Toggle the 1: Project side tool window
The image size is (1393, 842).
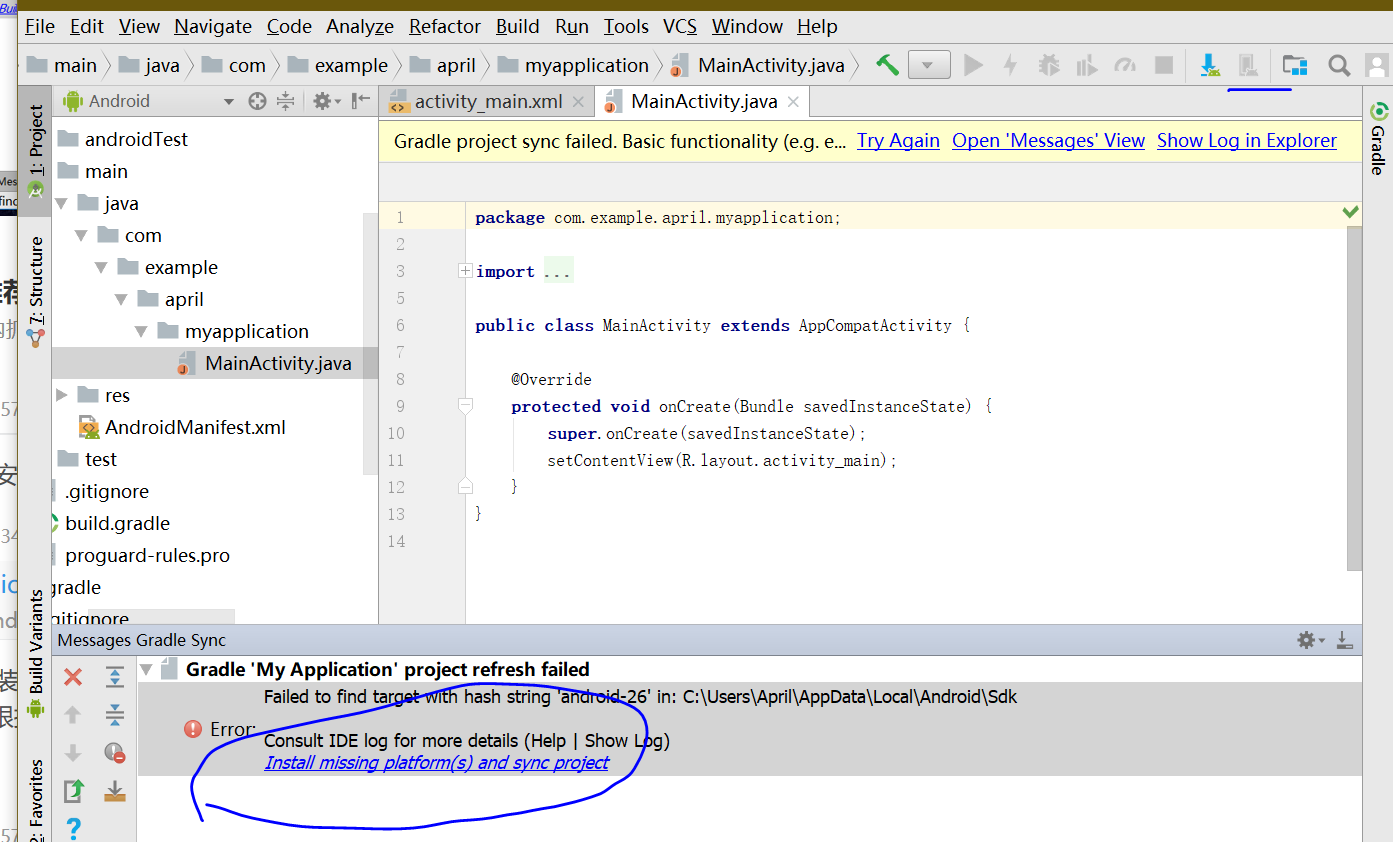[36, 150]
